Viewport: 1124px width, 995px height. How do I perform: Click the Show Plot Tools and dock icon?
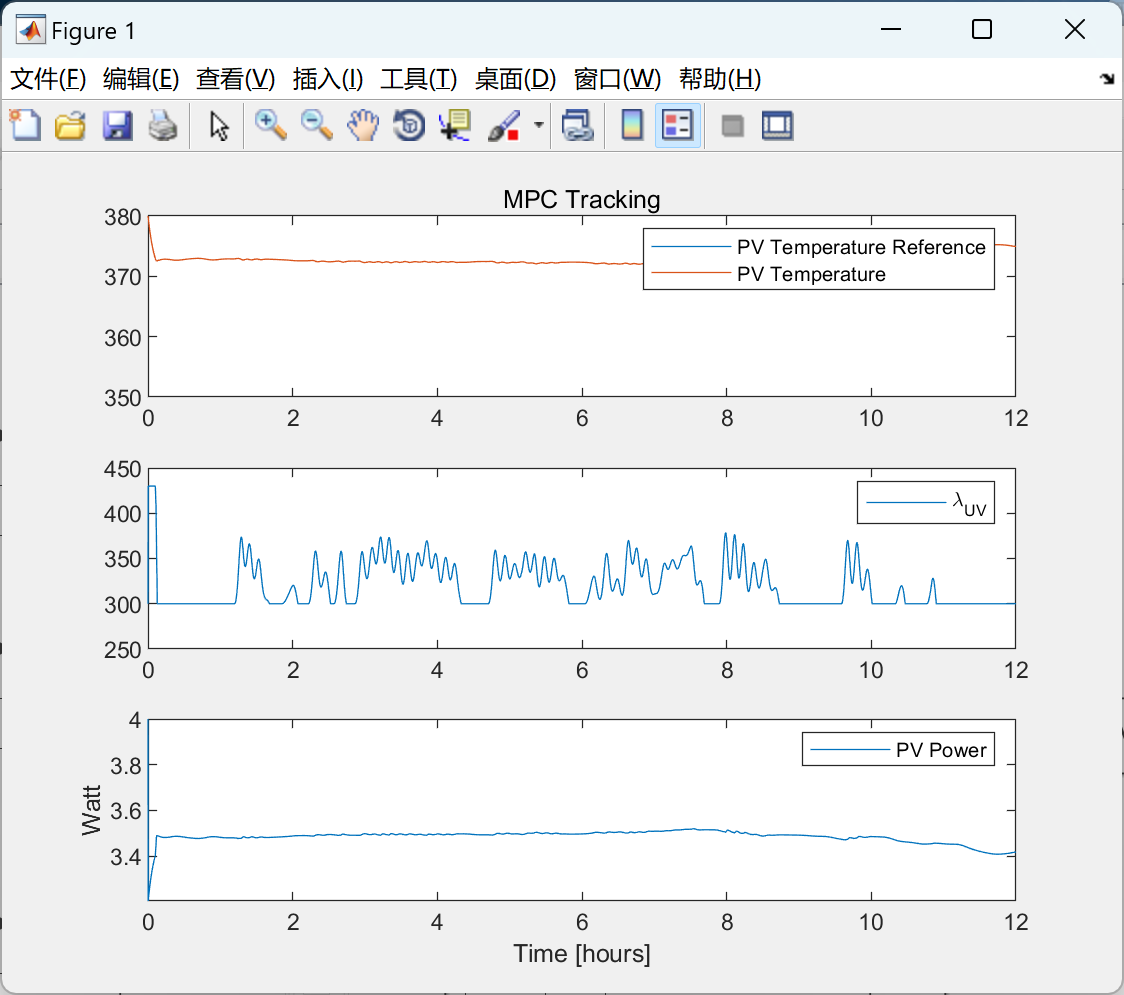click(777, 125)
